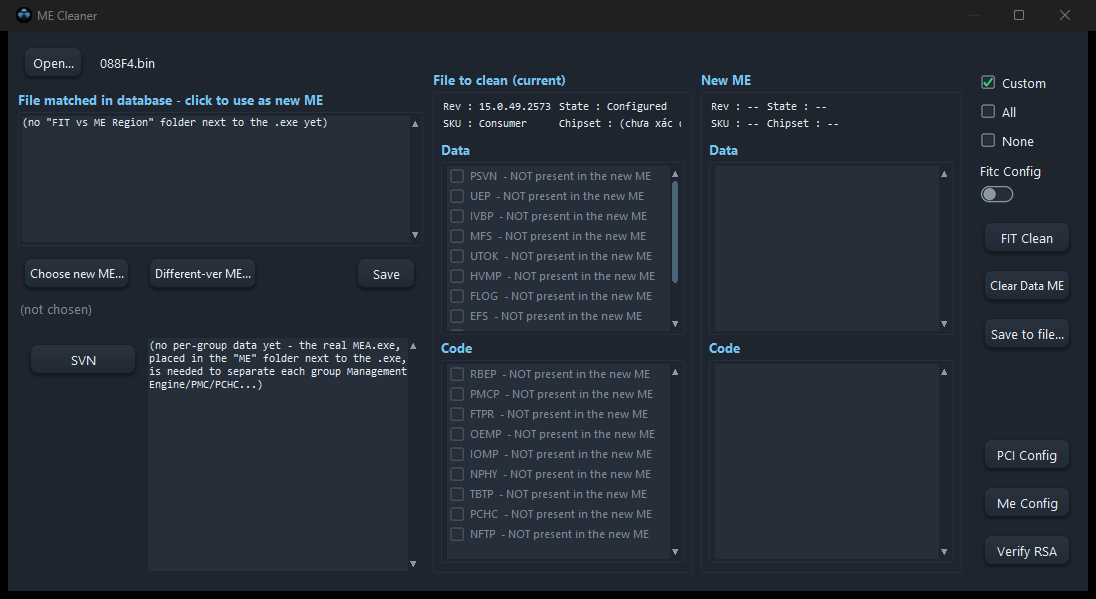Click Clear Data ME button
The image size is (1096, 599).
point(1027,286)
